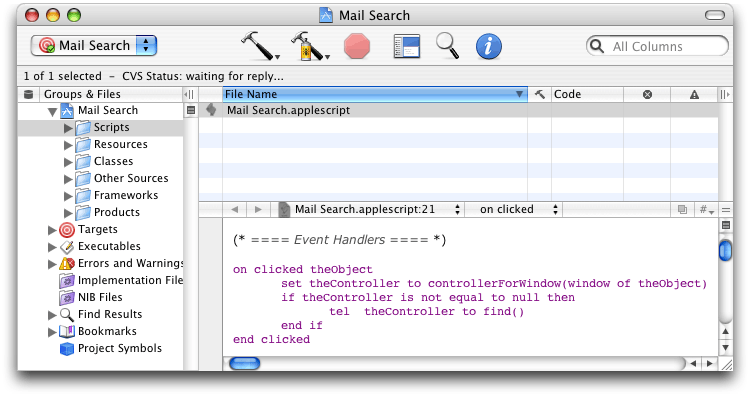Select the Implementation Files group

point(100,280)
